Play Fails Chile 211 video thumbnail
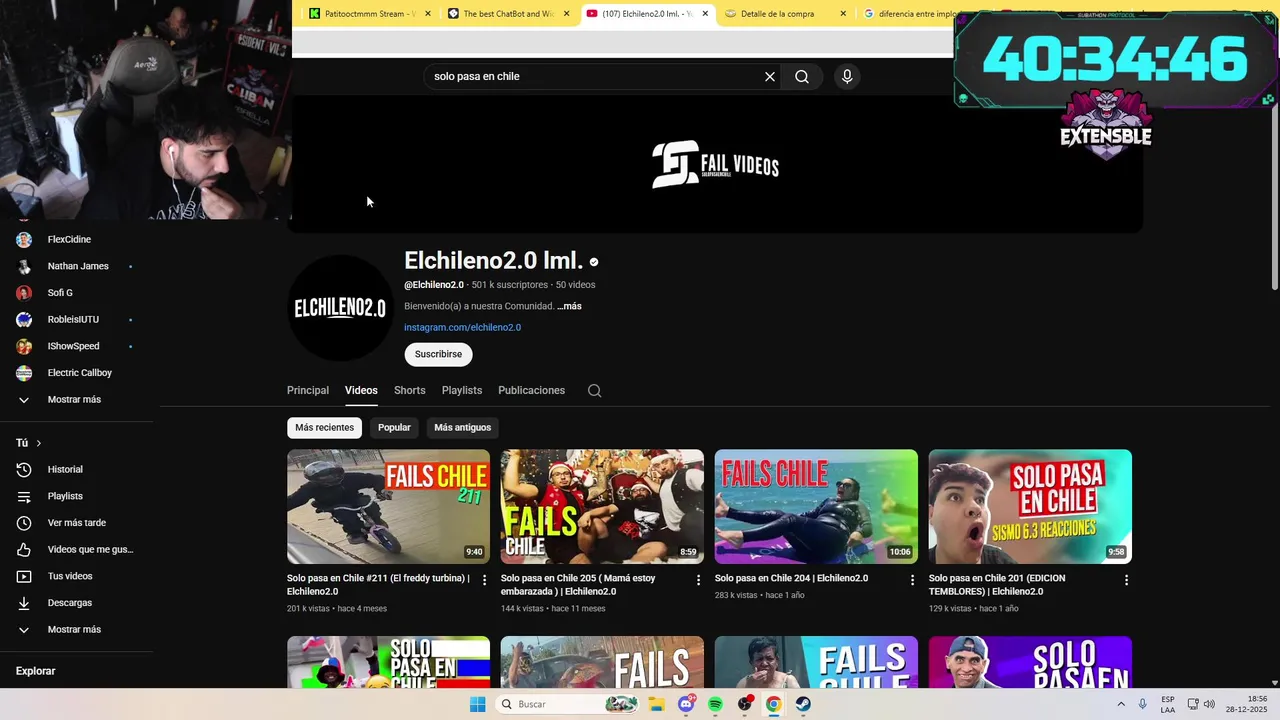 click(x=388, y=507)
